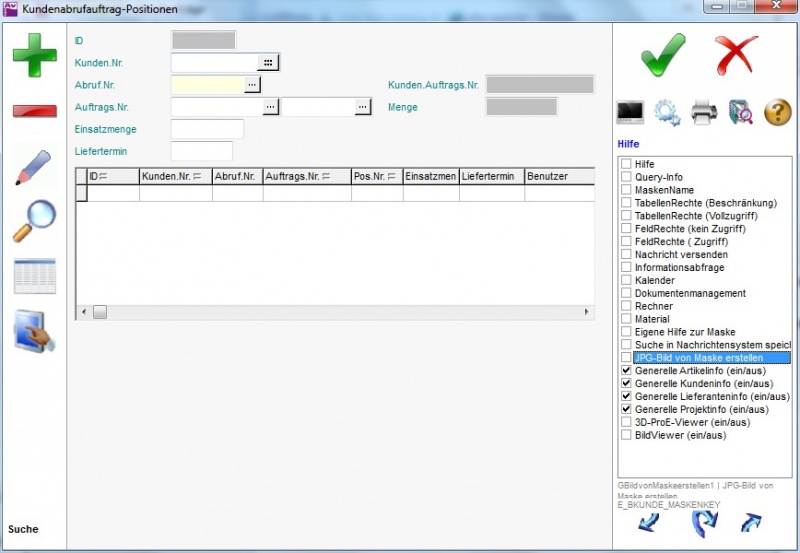The image size is (800, 553).
Task: Open the Kunden.Nr. lookup button
Action: click(268, 63)
